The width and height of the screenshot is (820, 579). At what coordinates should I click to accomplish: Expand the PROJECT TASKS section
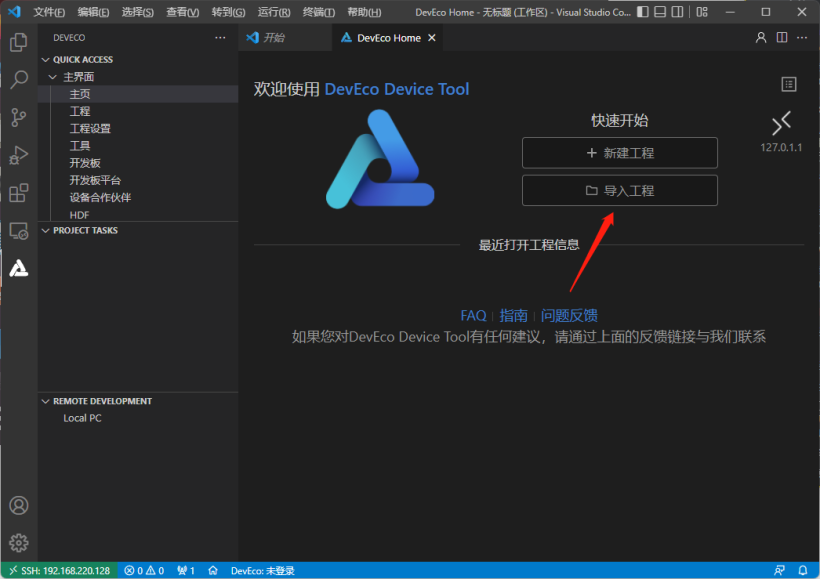[x=85, y=230]
